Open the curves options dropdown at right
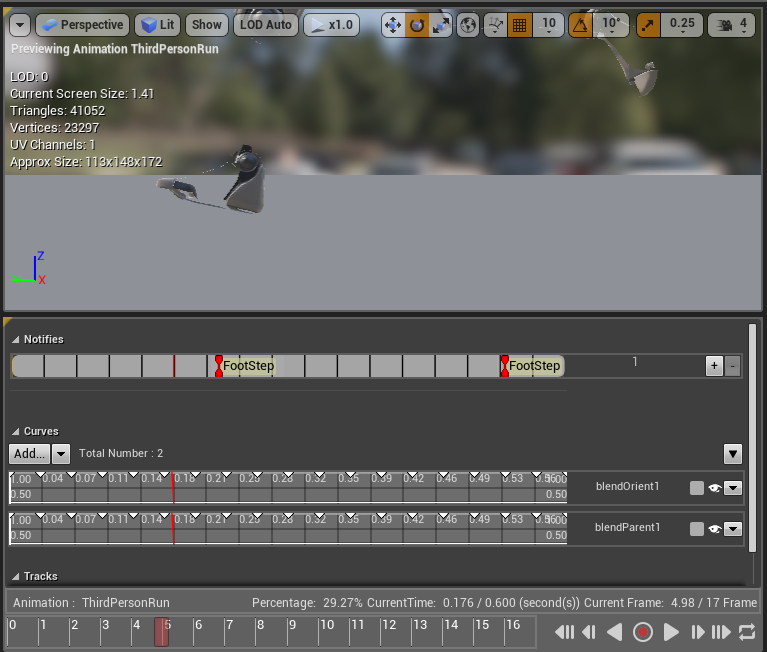This screenshot has width=767, height=652. click(x=733, y=454)
